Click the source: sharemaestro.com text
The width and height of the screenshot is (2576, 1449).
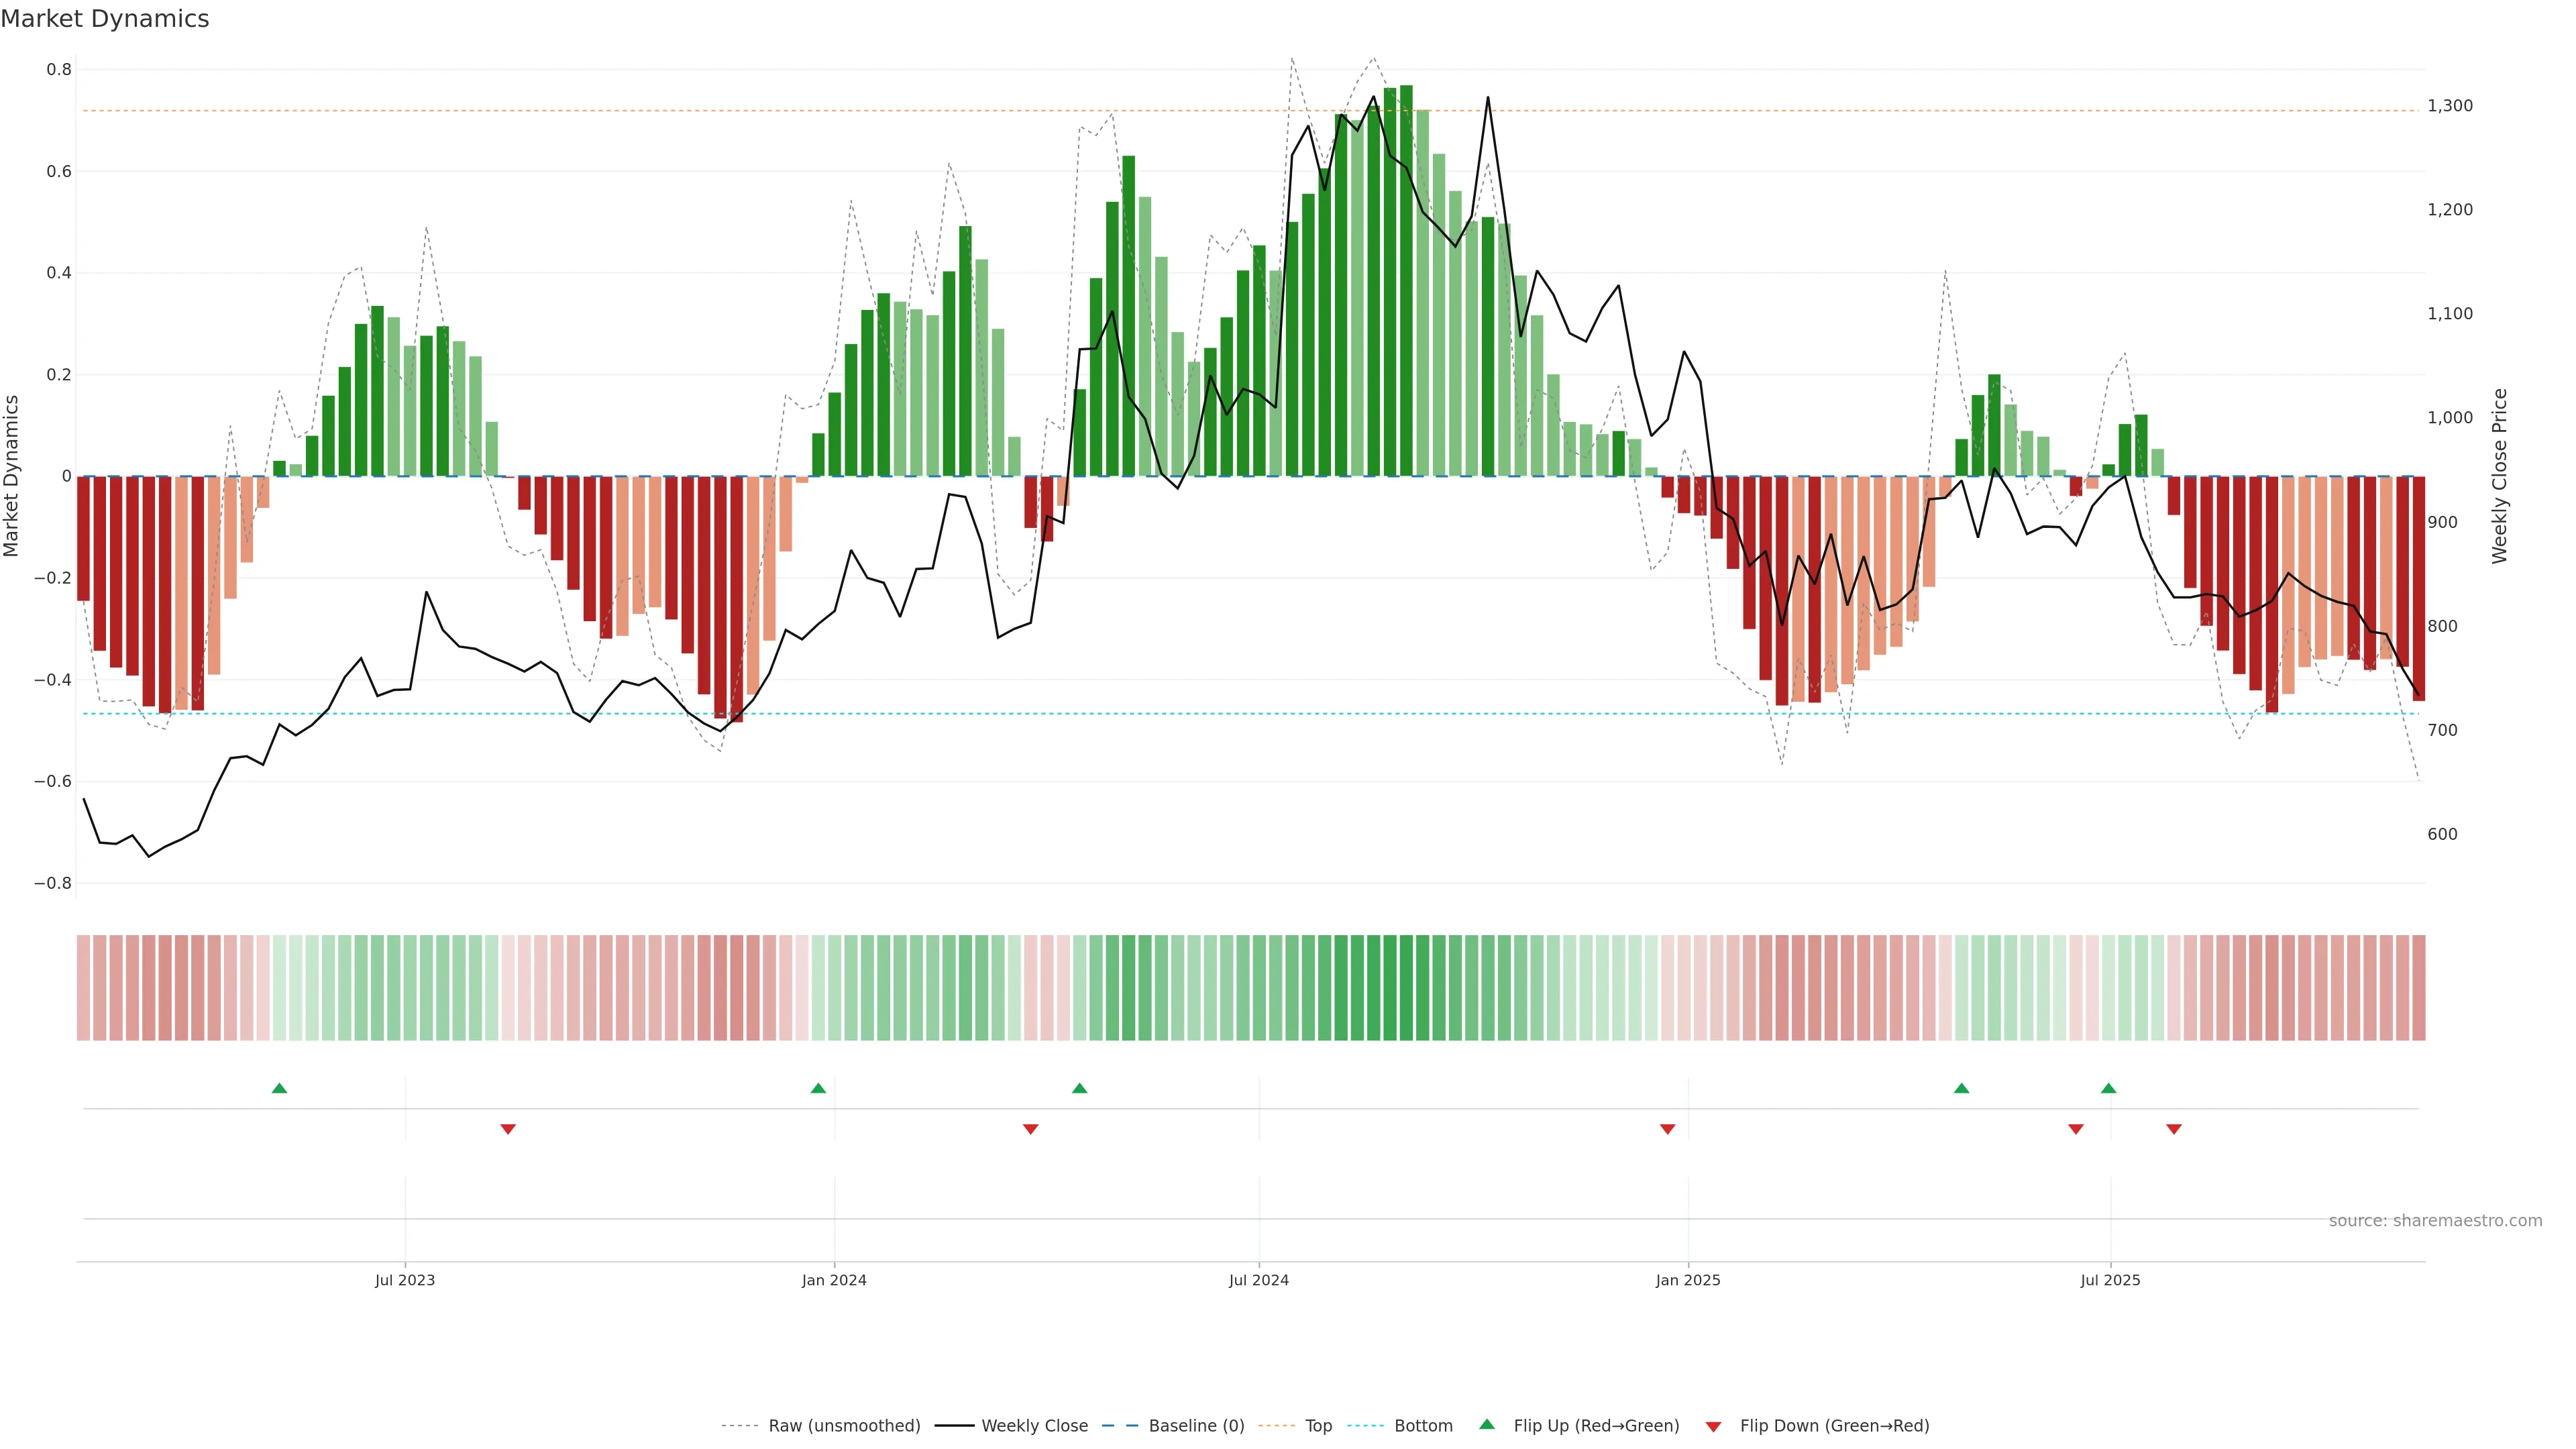(2435, 1221)
